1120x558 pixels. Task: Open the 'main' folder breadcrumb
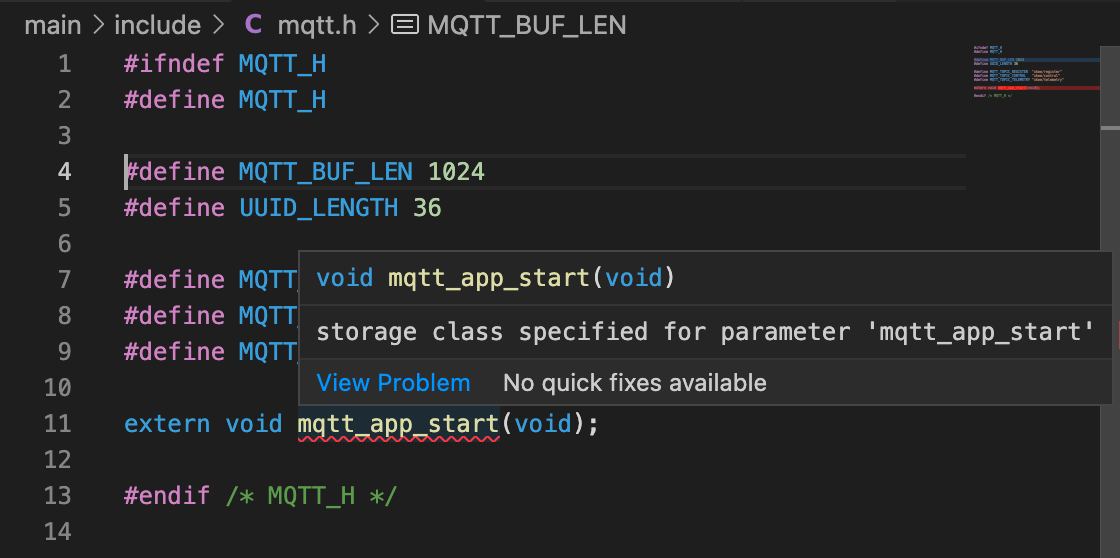tap(52, 25)
